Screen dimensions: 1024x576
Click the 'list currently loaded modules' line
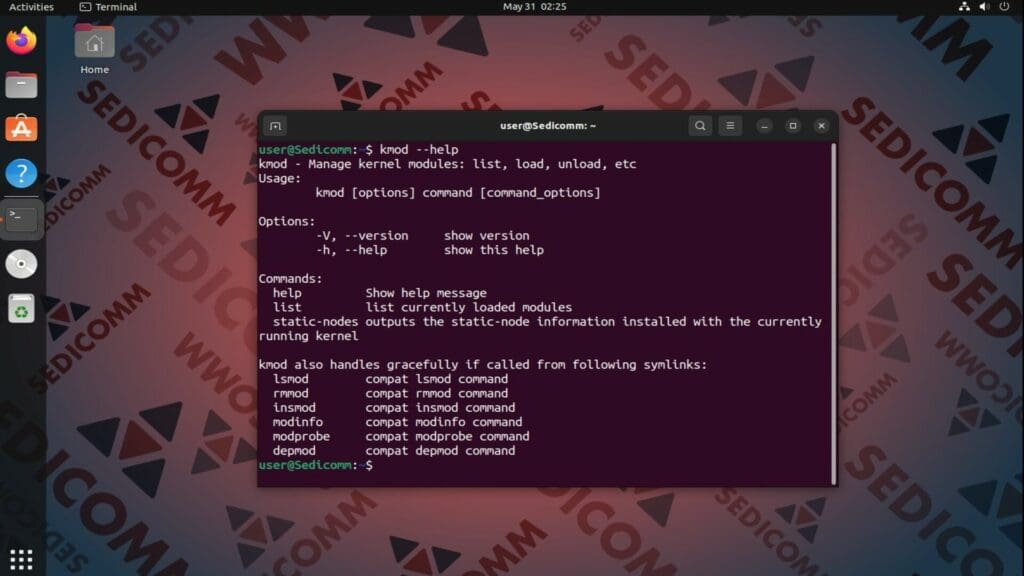[x=468, y=307]
